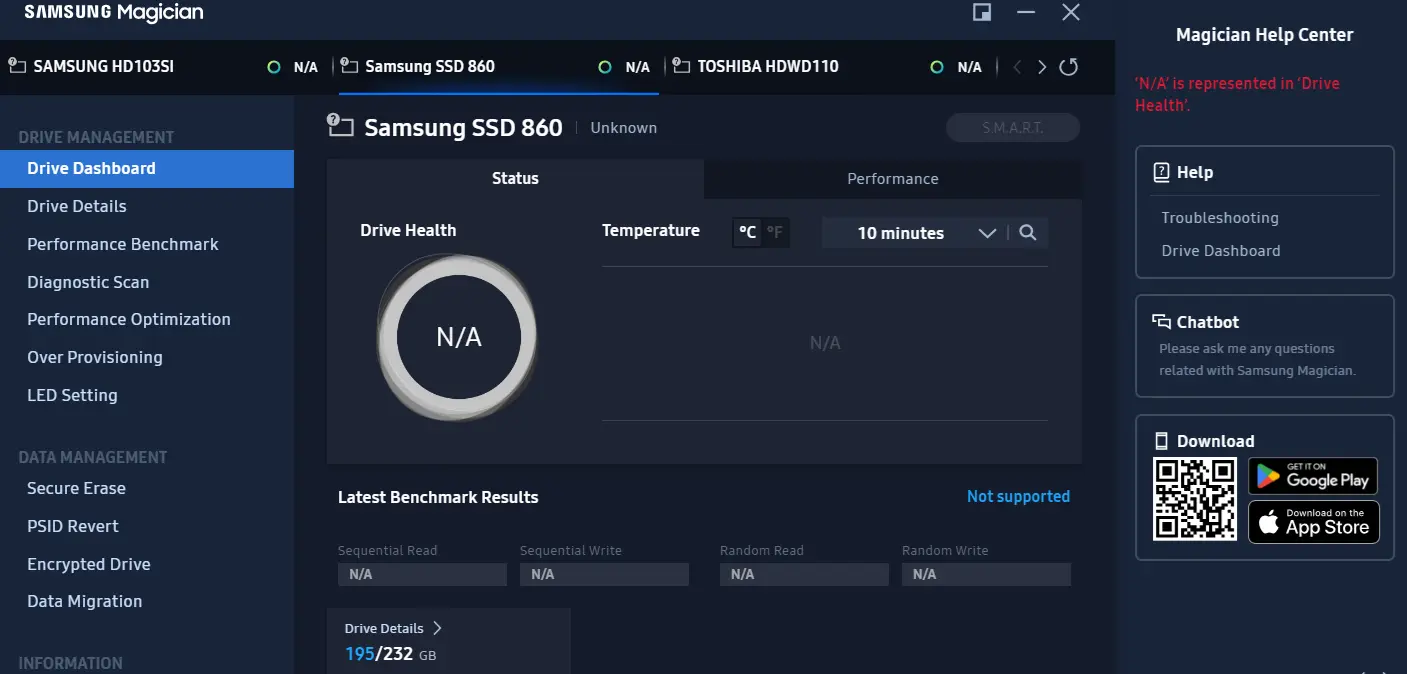The image size is (1407, 674).
Task: Click the Help question mark icon
Action: click(1161, 172)
